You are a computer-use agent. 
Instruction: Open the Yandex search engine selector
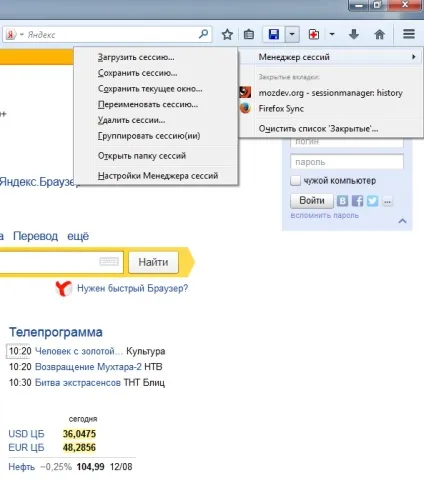point(14,34)
